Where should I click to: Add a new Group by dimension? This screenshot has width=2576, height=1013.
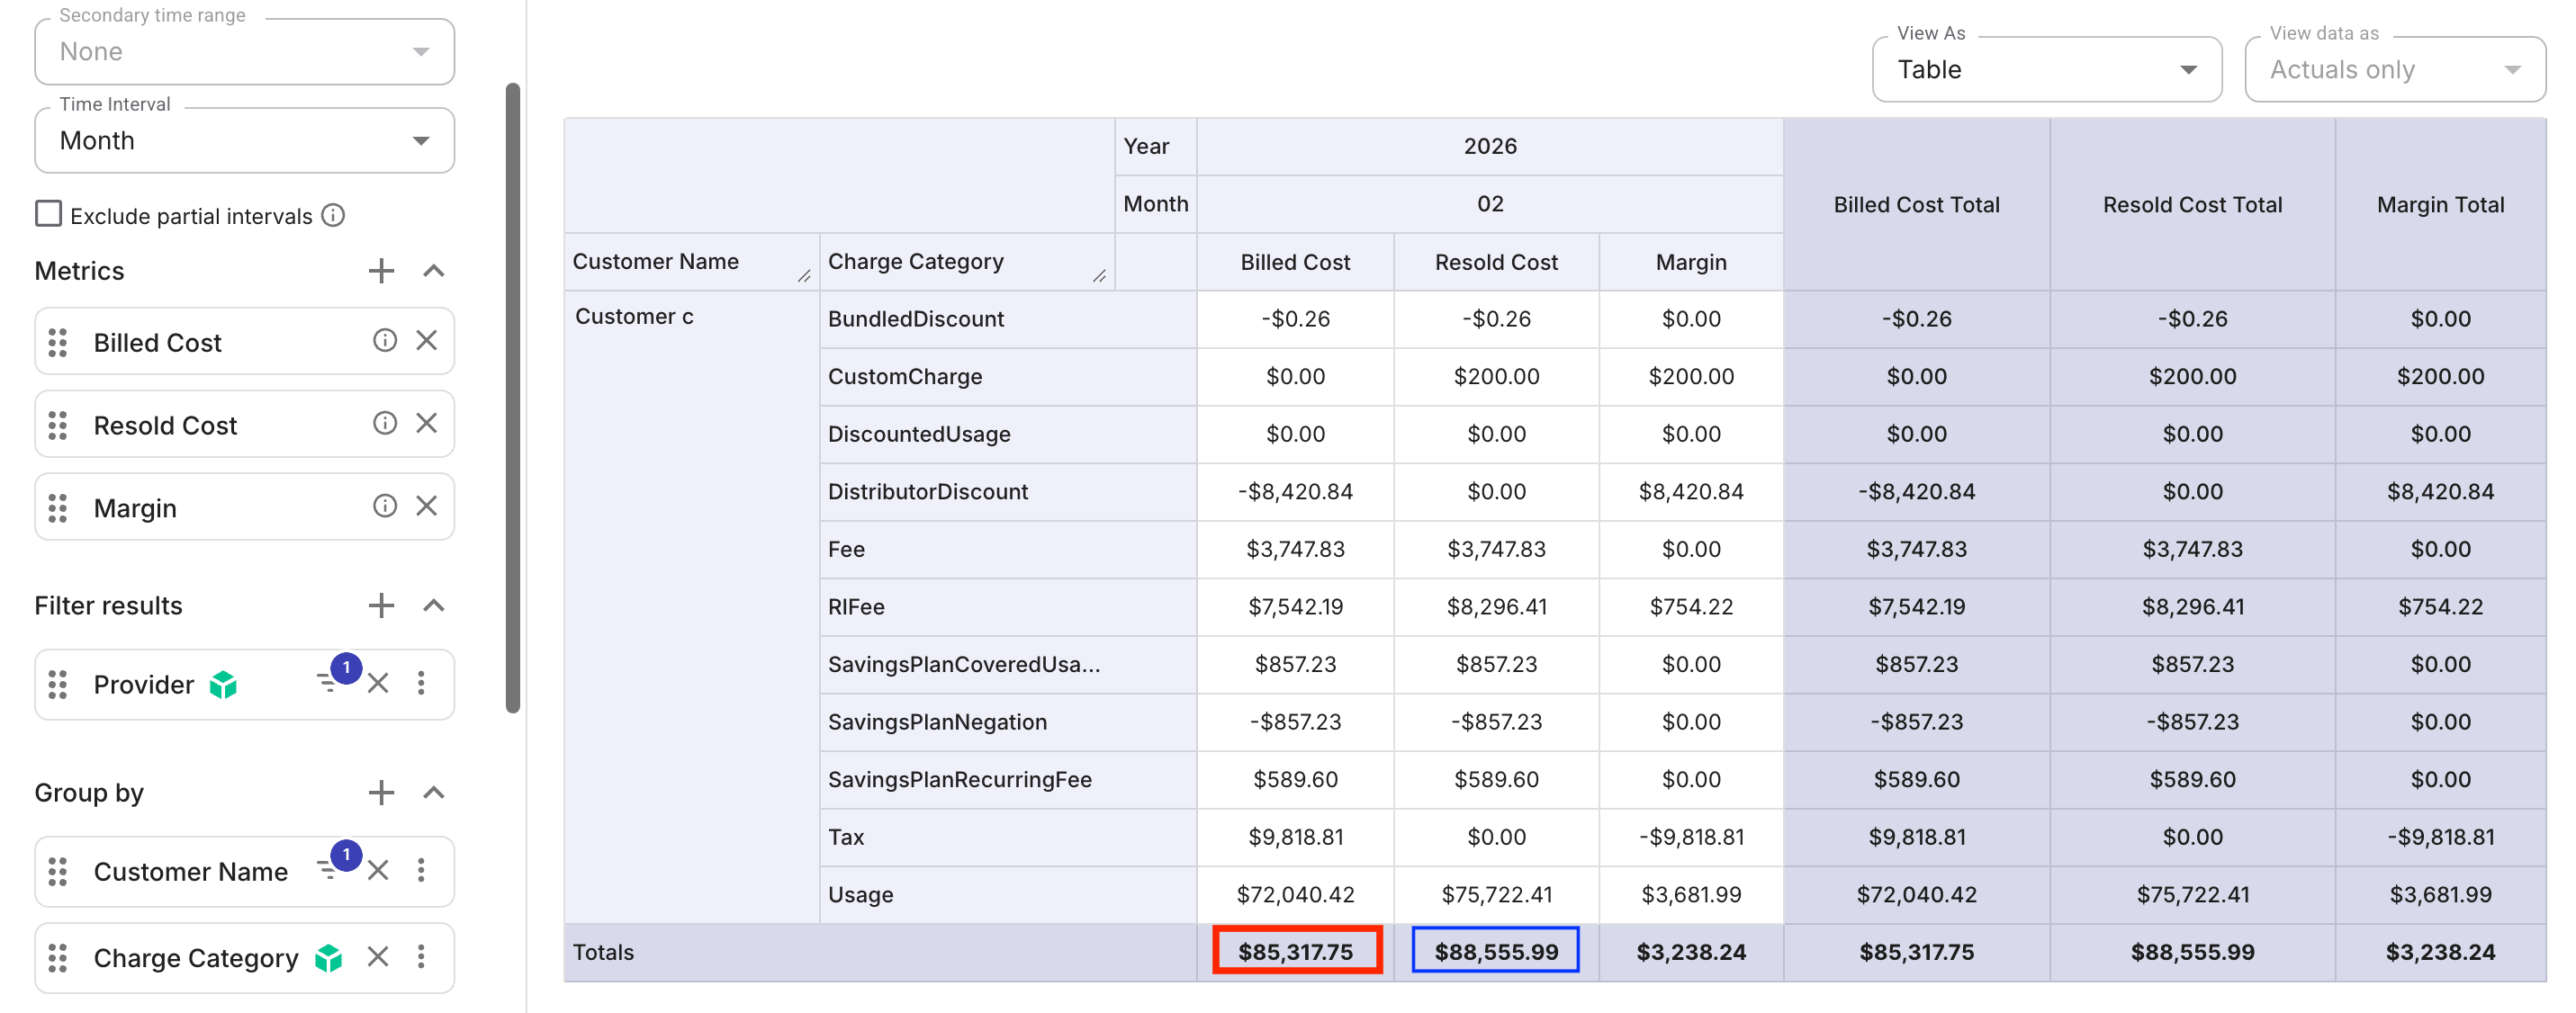point(381,792)
